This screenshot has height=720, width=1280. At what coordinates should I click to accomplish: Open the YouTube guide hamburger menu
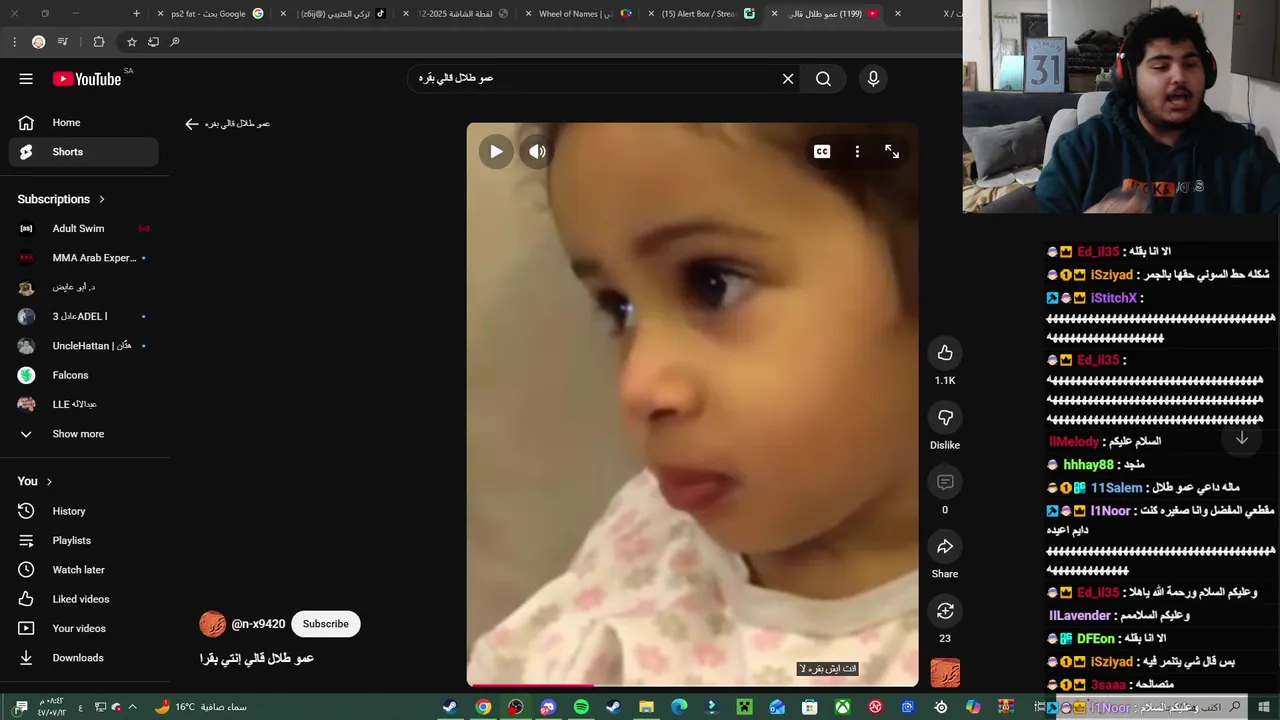pyautogui.click(x=26, y=79)
